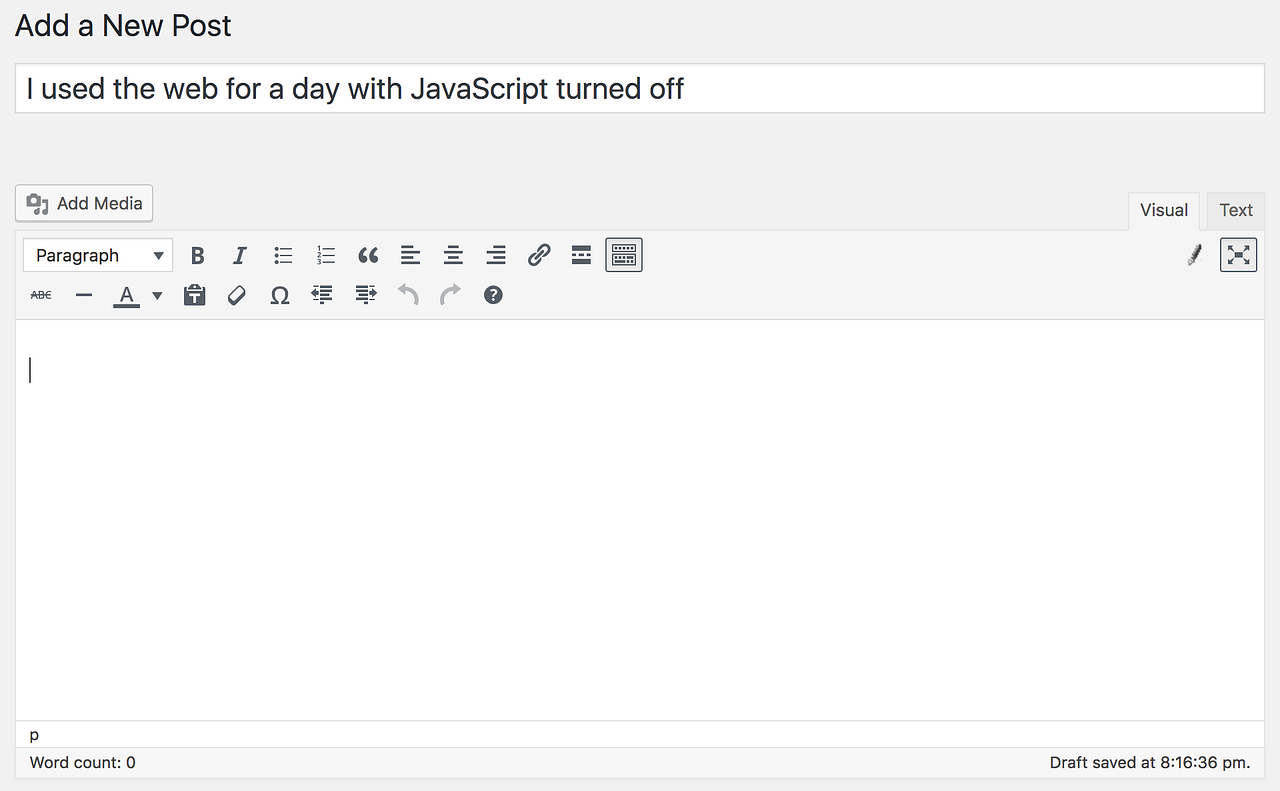Apply italic formatting
This screenshot has width=1280, height=791.
[x=239, y=255]
